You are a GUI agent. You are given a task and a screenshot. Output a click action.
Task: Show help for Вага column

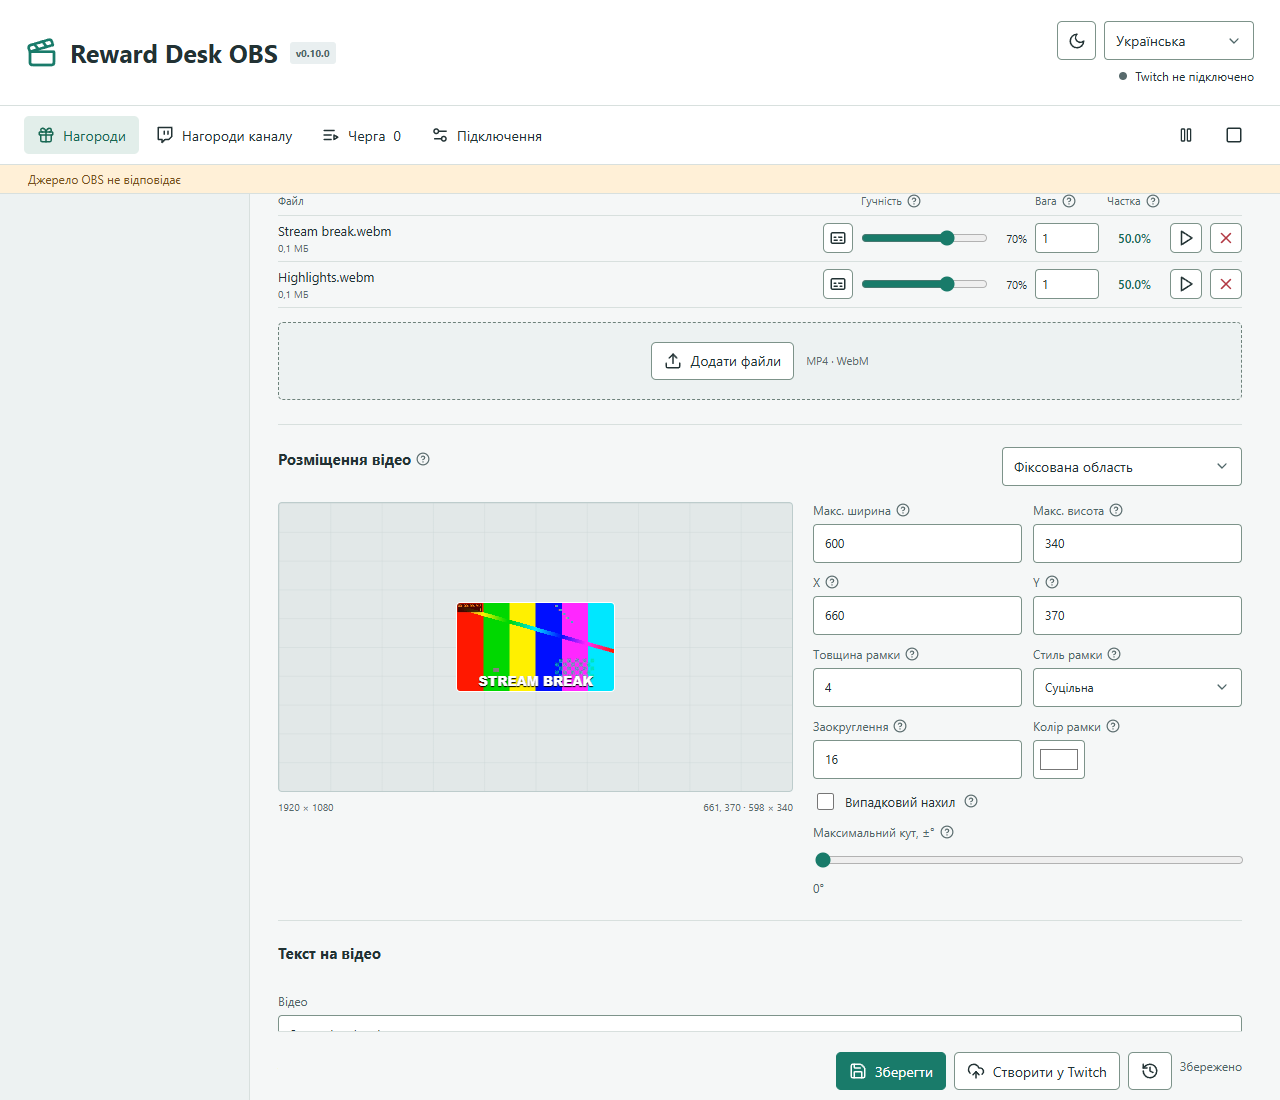click(x=1069, y=201)
